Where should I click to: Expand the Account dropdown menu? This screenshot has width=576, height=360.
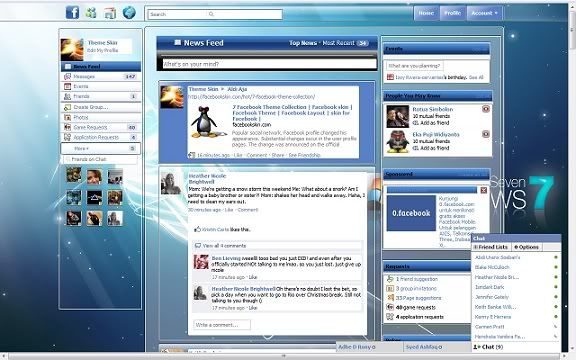click(485, 13)
